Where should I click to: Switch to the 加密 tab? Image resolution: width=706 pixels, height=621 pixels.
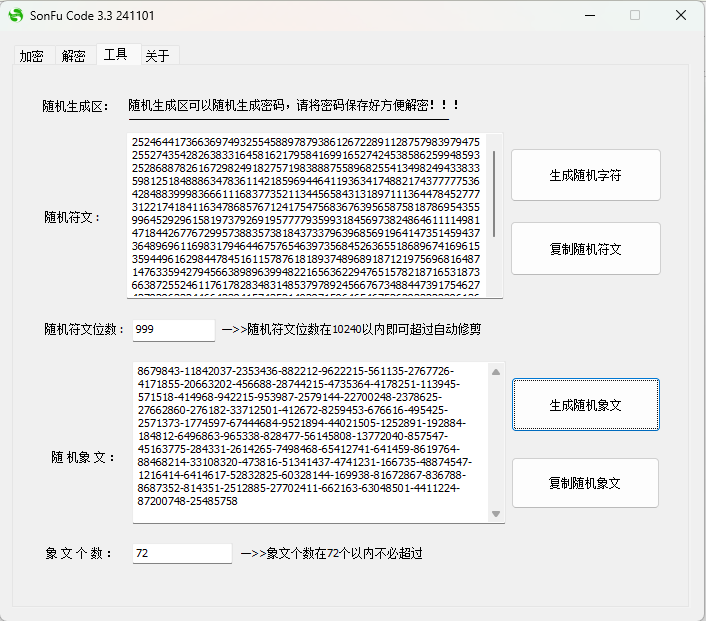pyautogui.click(x=31, y=56)
